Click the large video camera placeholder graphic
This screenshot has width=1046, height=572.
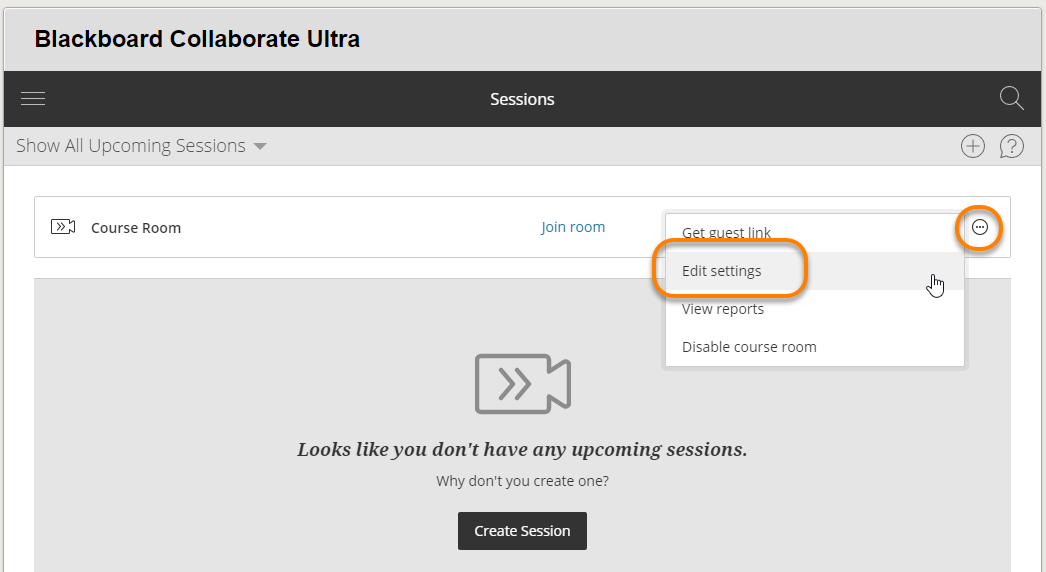coord(522,383)
